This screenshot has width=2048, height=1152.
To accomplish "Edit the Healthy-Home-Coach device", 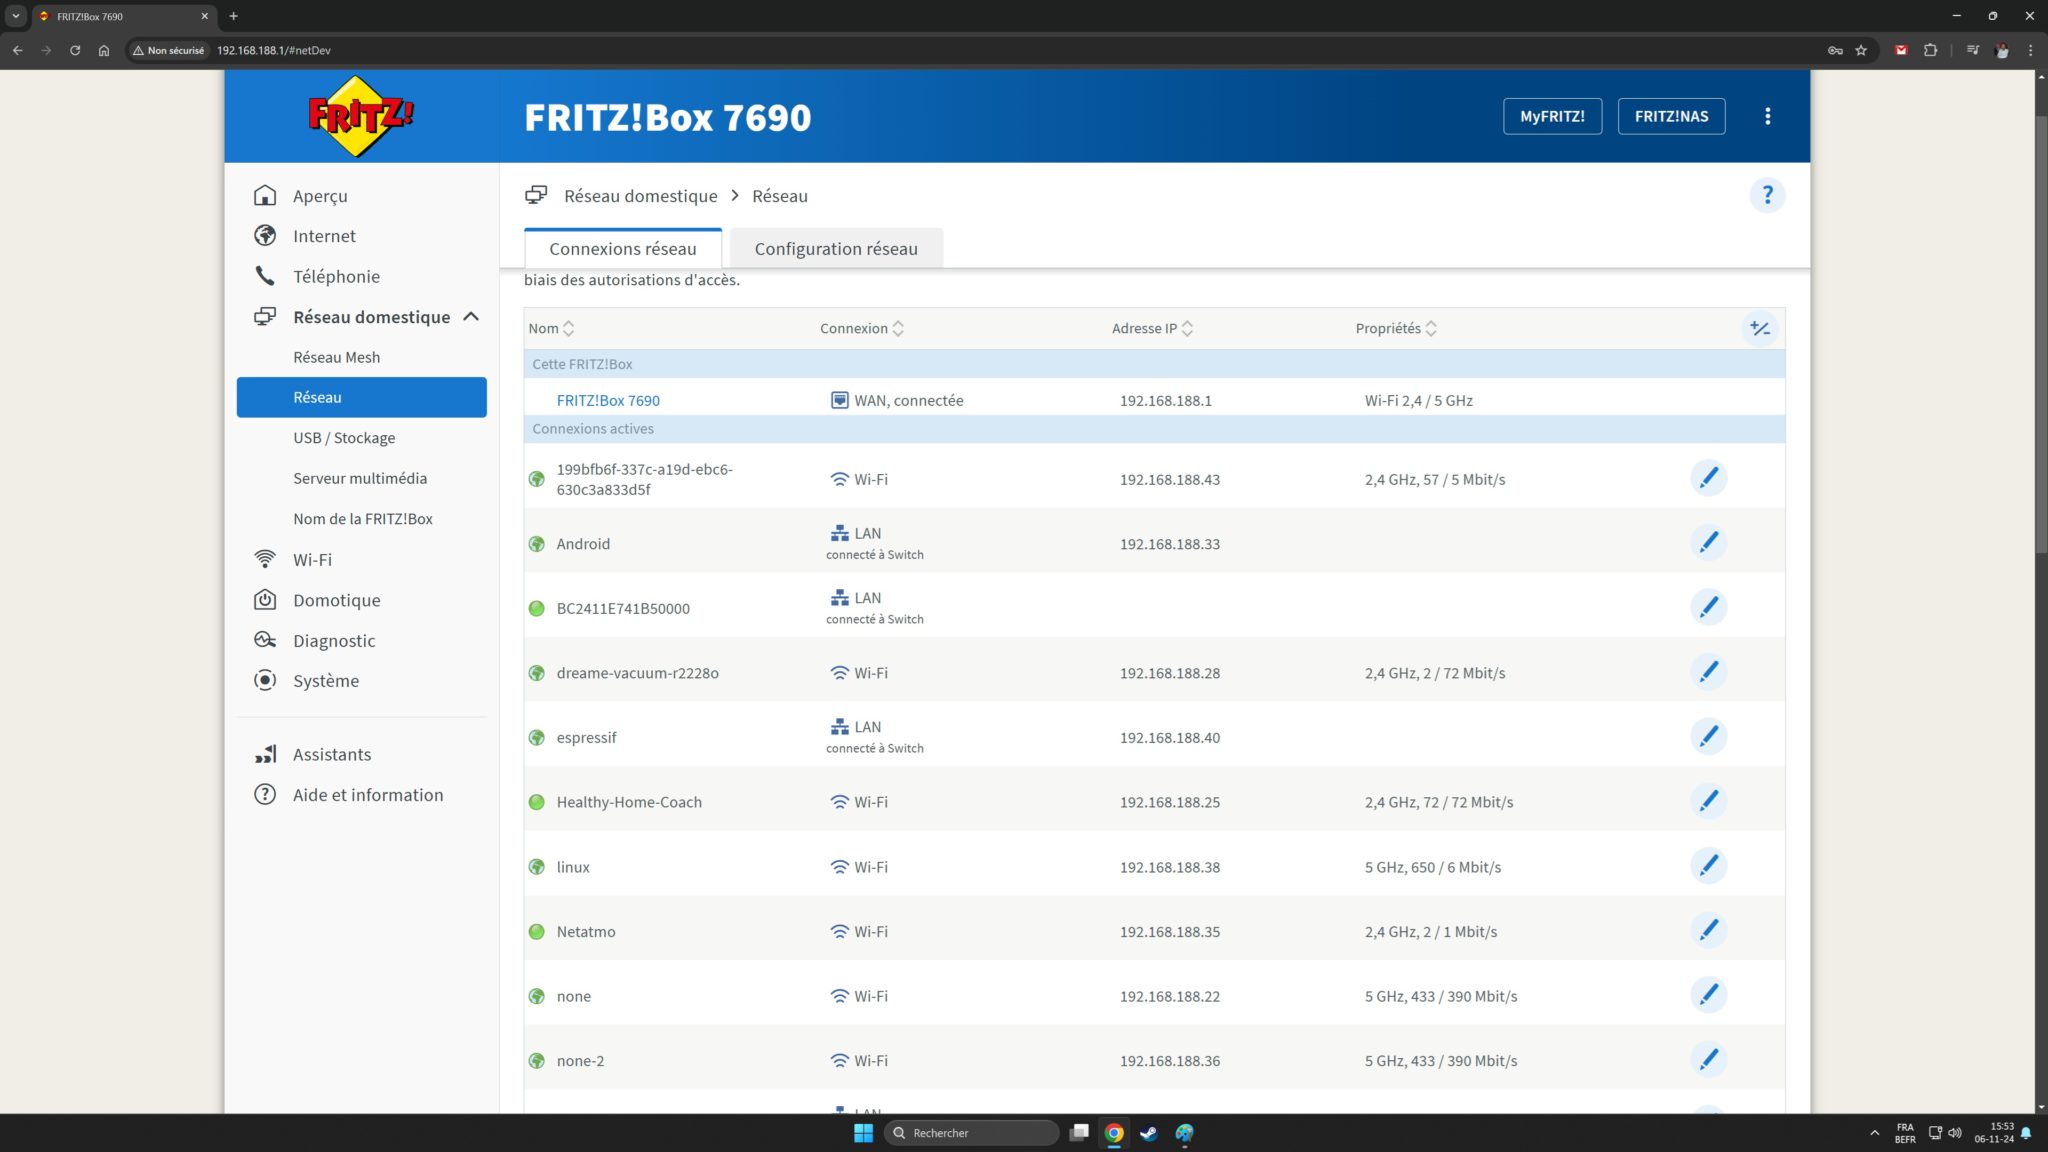I will 1708,801.
